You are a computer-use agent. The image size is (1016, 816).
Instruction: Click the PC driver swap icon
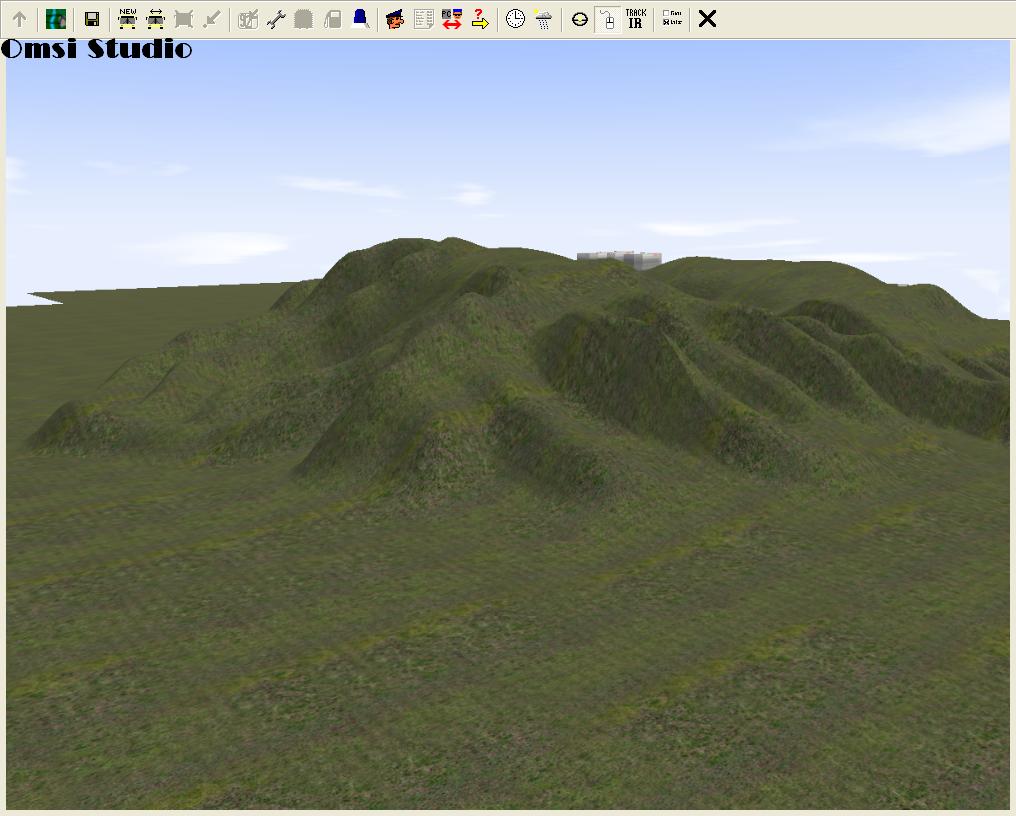(x=451, y=19)
